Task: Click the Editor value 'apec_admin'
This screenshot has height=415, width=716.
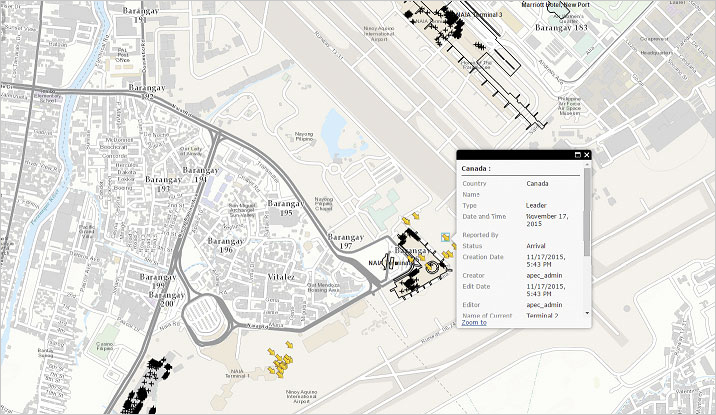Action: [544, 305]
